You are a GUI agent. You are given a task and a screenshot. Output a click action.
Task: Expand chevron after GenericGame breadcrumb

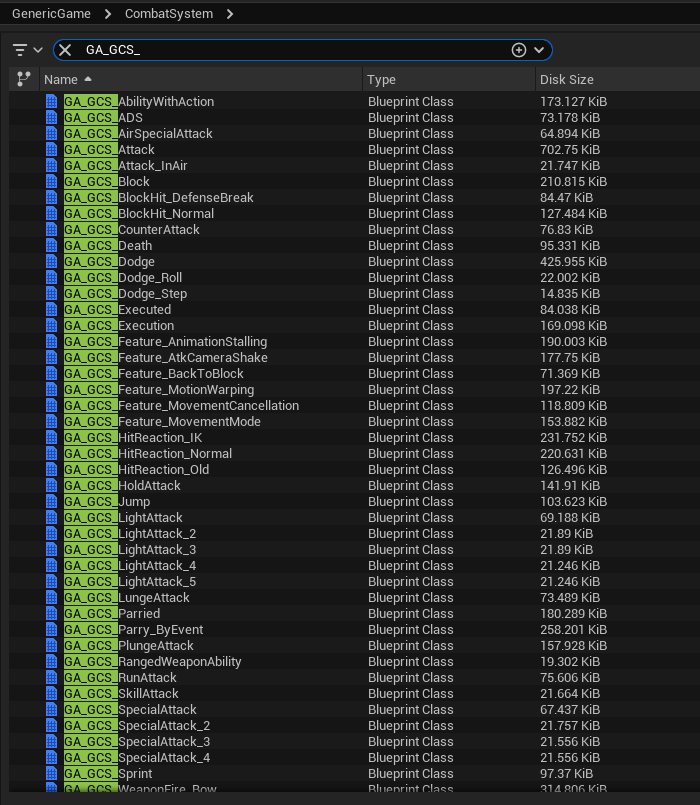click(108, 14)
